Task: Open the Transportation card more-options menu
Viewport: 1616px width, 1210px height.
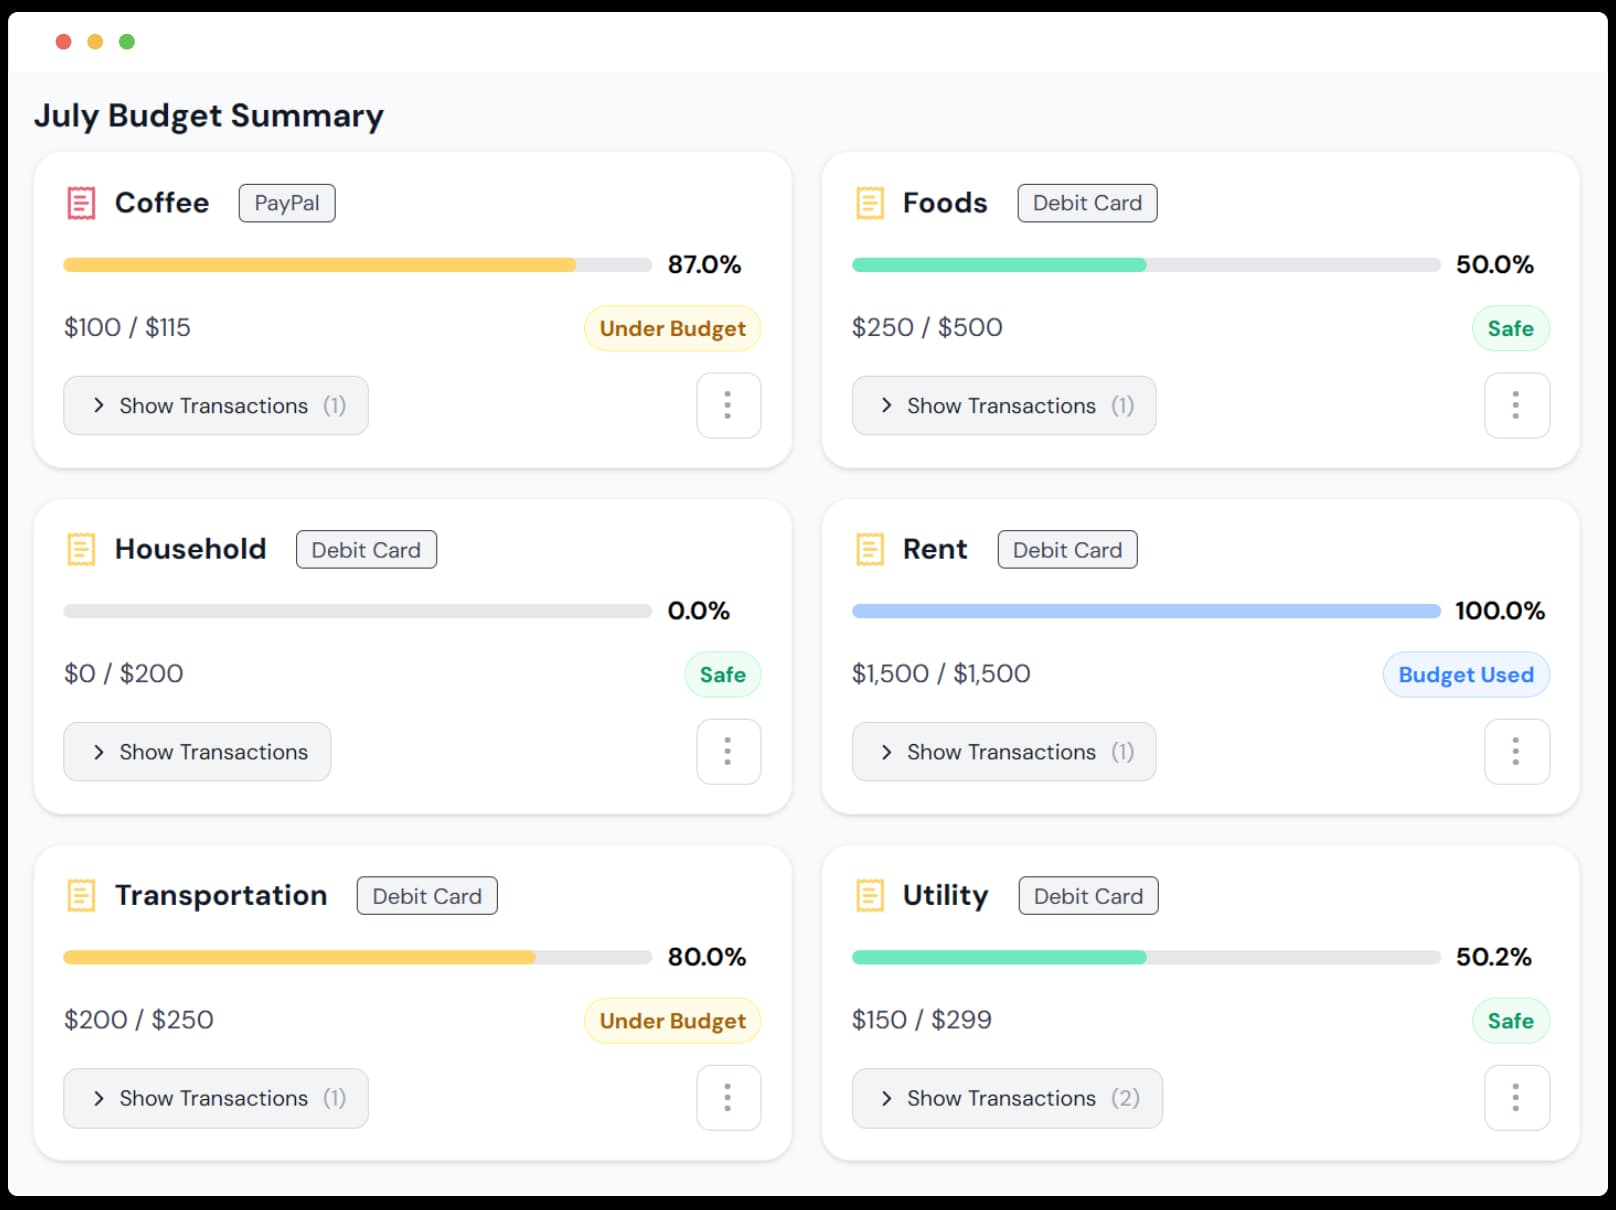Action: (728, 1097)
